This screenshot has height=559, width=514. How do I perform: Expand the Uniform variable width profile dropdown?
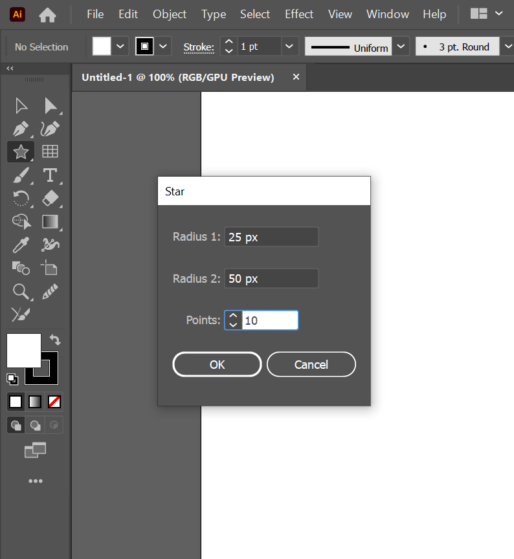pos(401,46)
